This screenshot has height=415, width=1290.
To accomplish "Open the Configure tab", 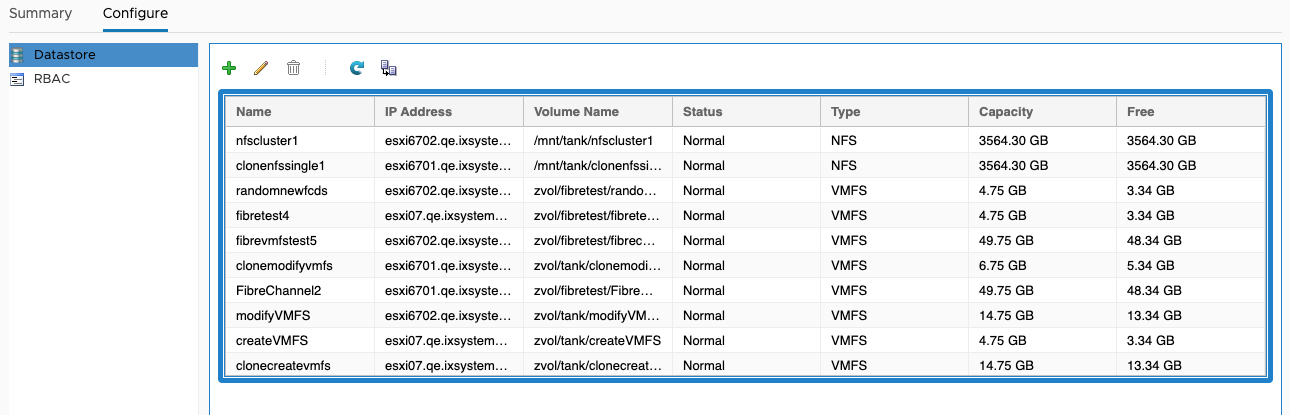I will click(x=135, y=14).
